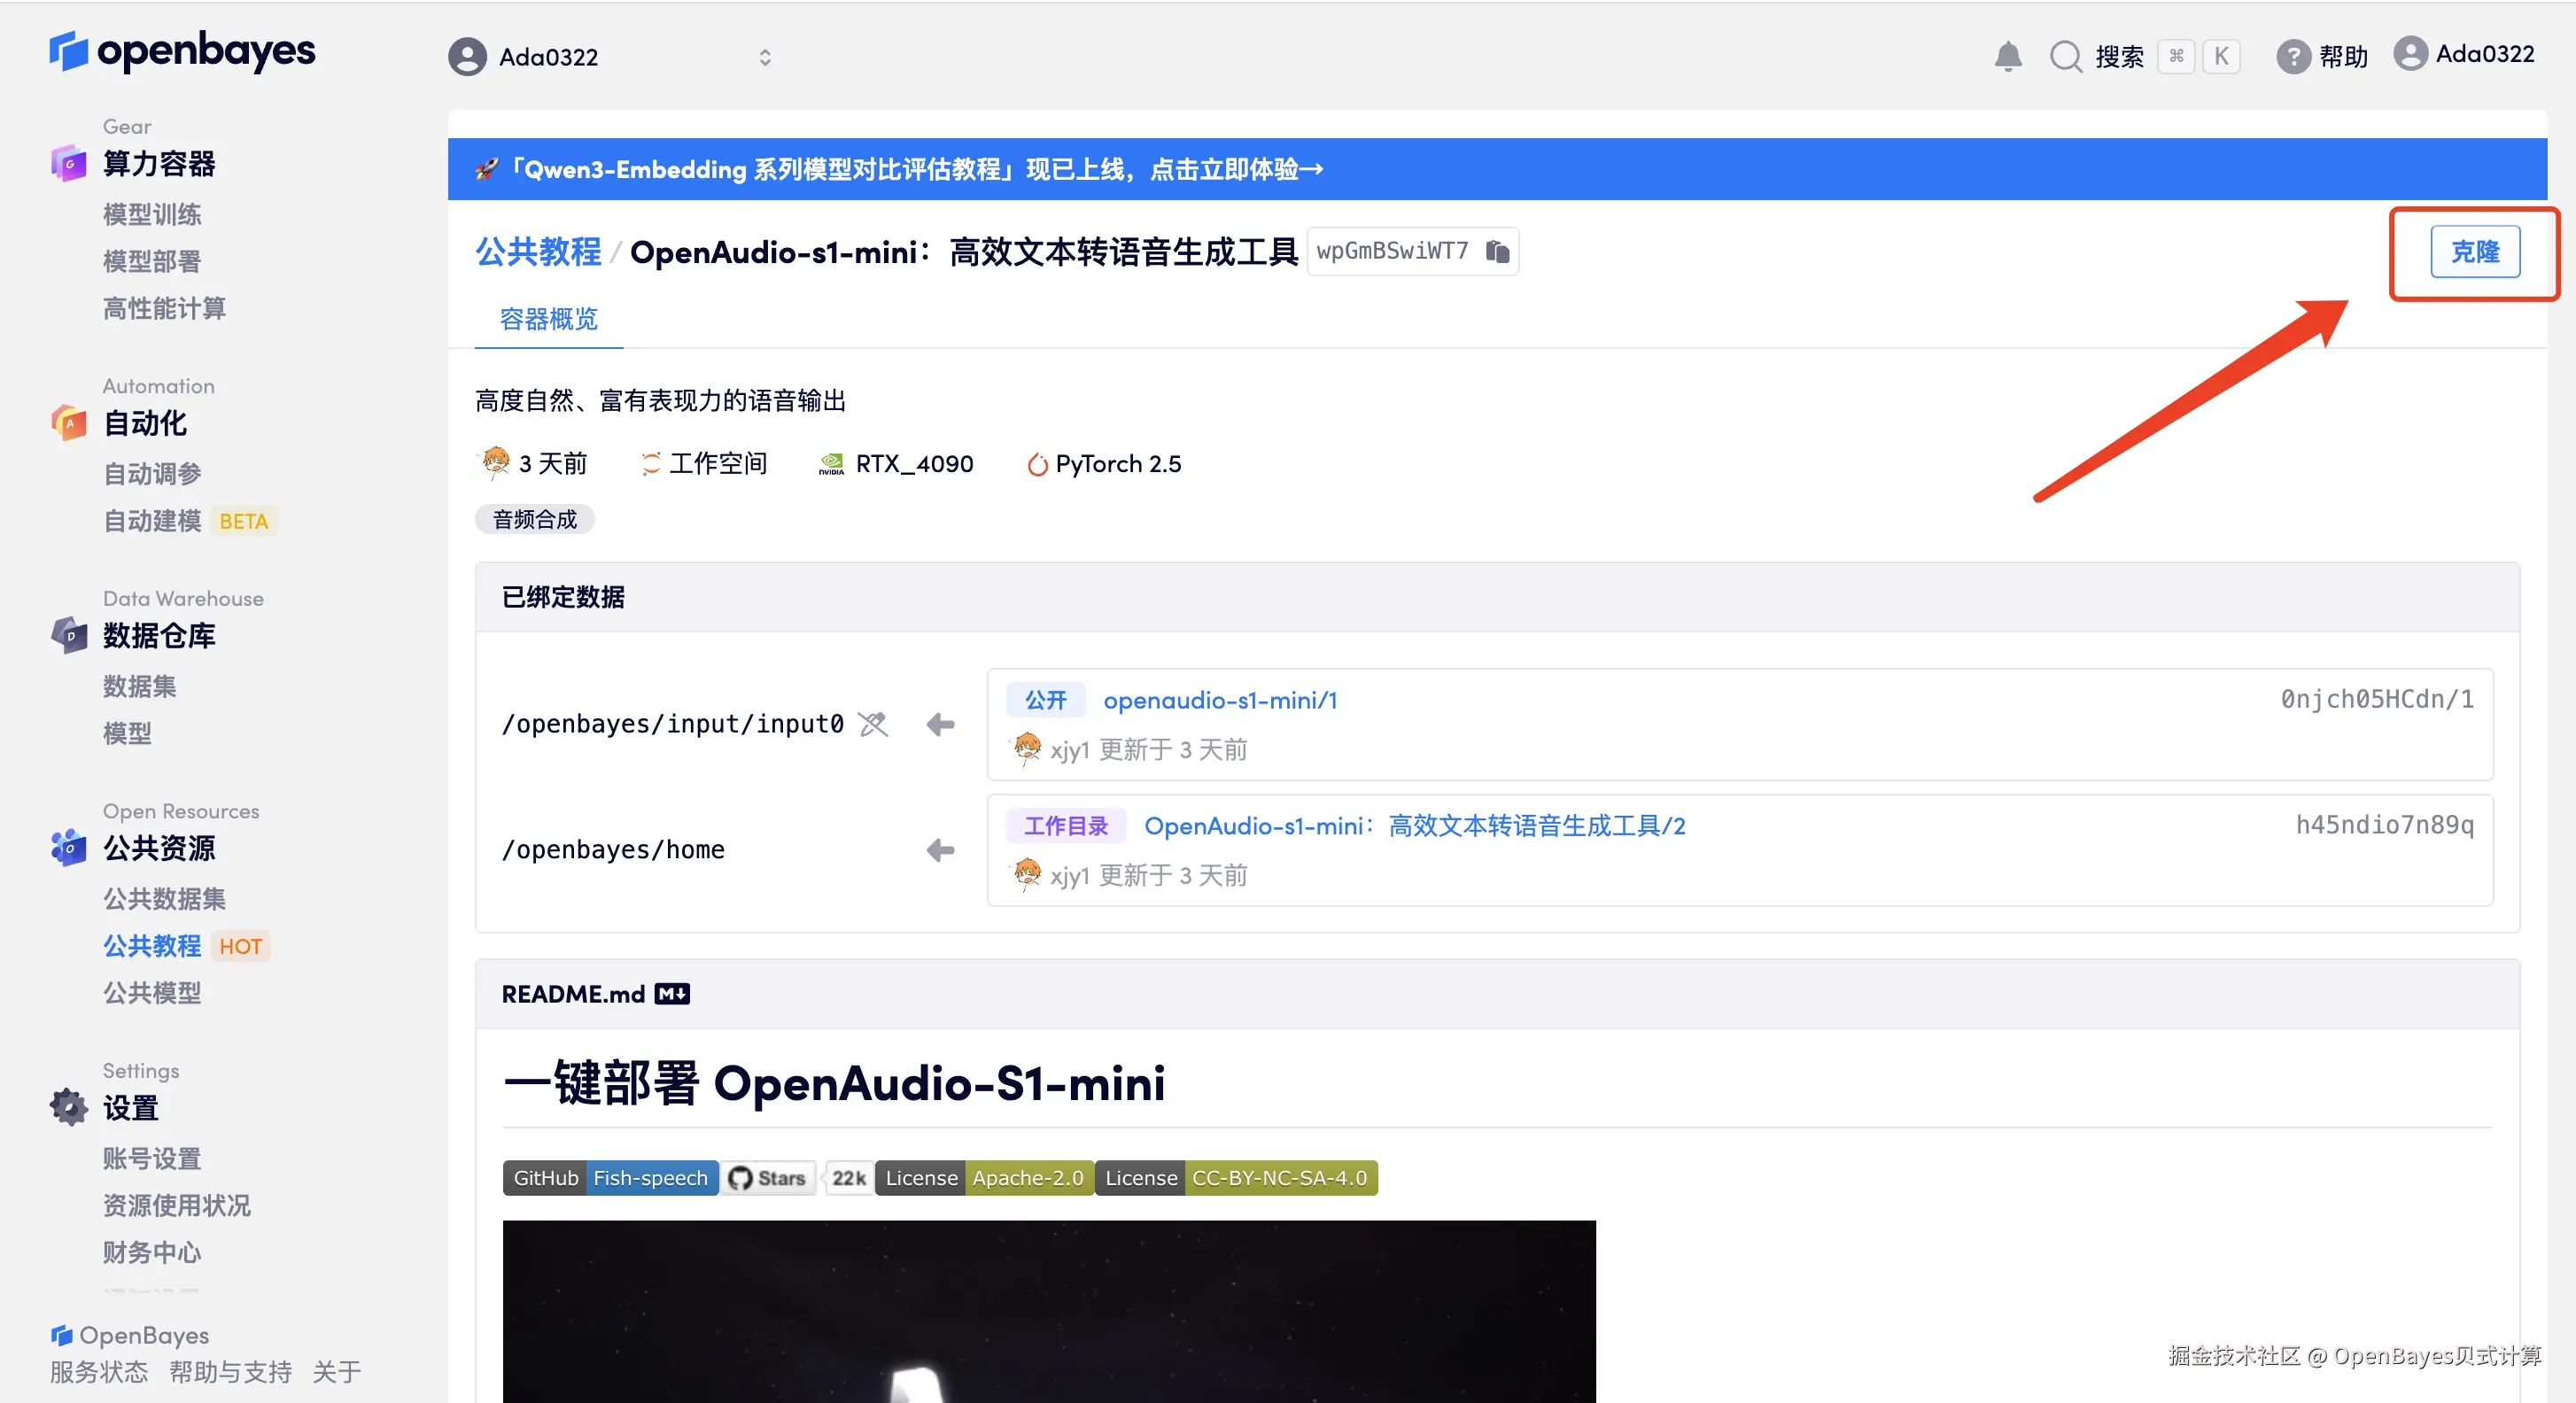Click the GitHub Fish-speech badge
The width and height of the screenshot is (2576, 1403).
tap(610, 1178)
